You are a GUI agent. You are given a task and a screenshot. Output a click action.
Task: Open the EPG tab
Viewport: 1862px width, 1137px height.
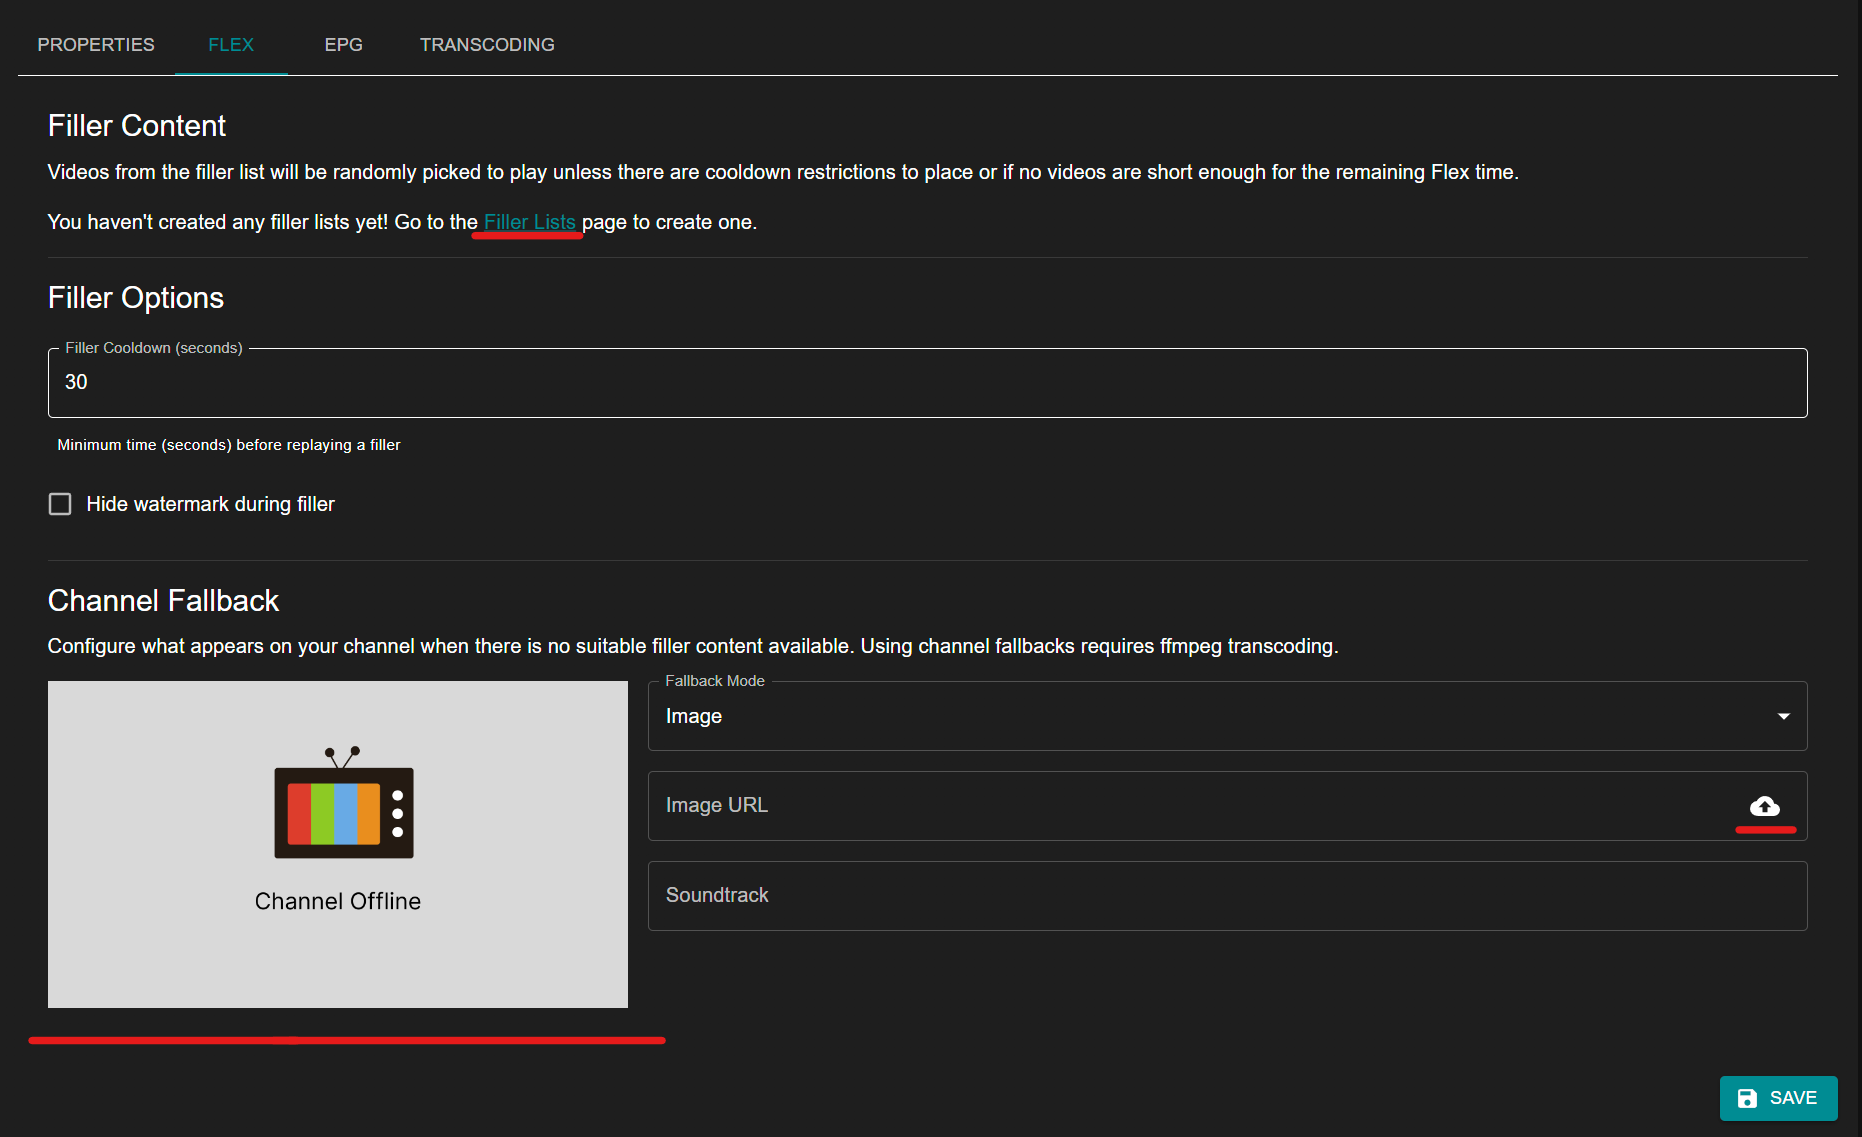click(x=344, y=45)
